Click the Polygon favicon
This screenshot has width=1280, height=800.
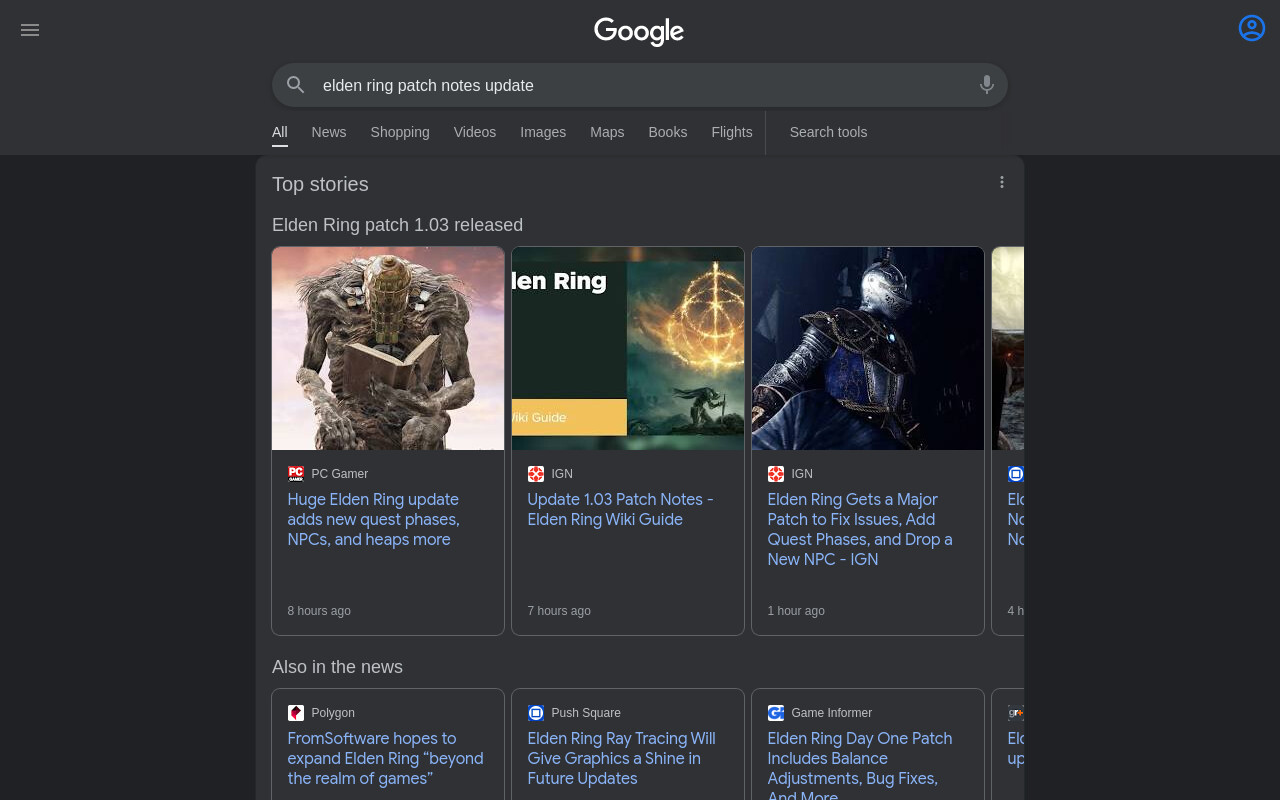coord(296,713)
